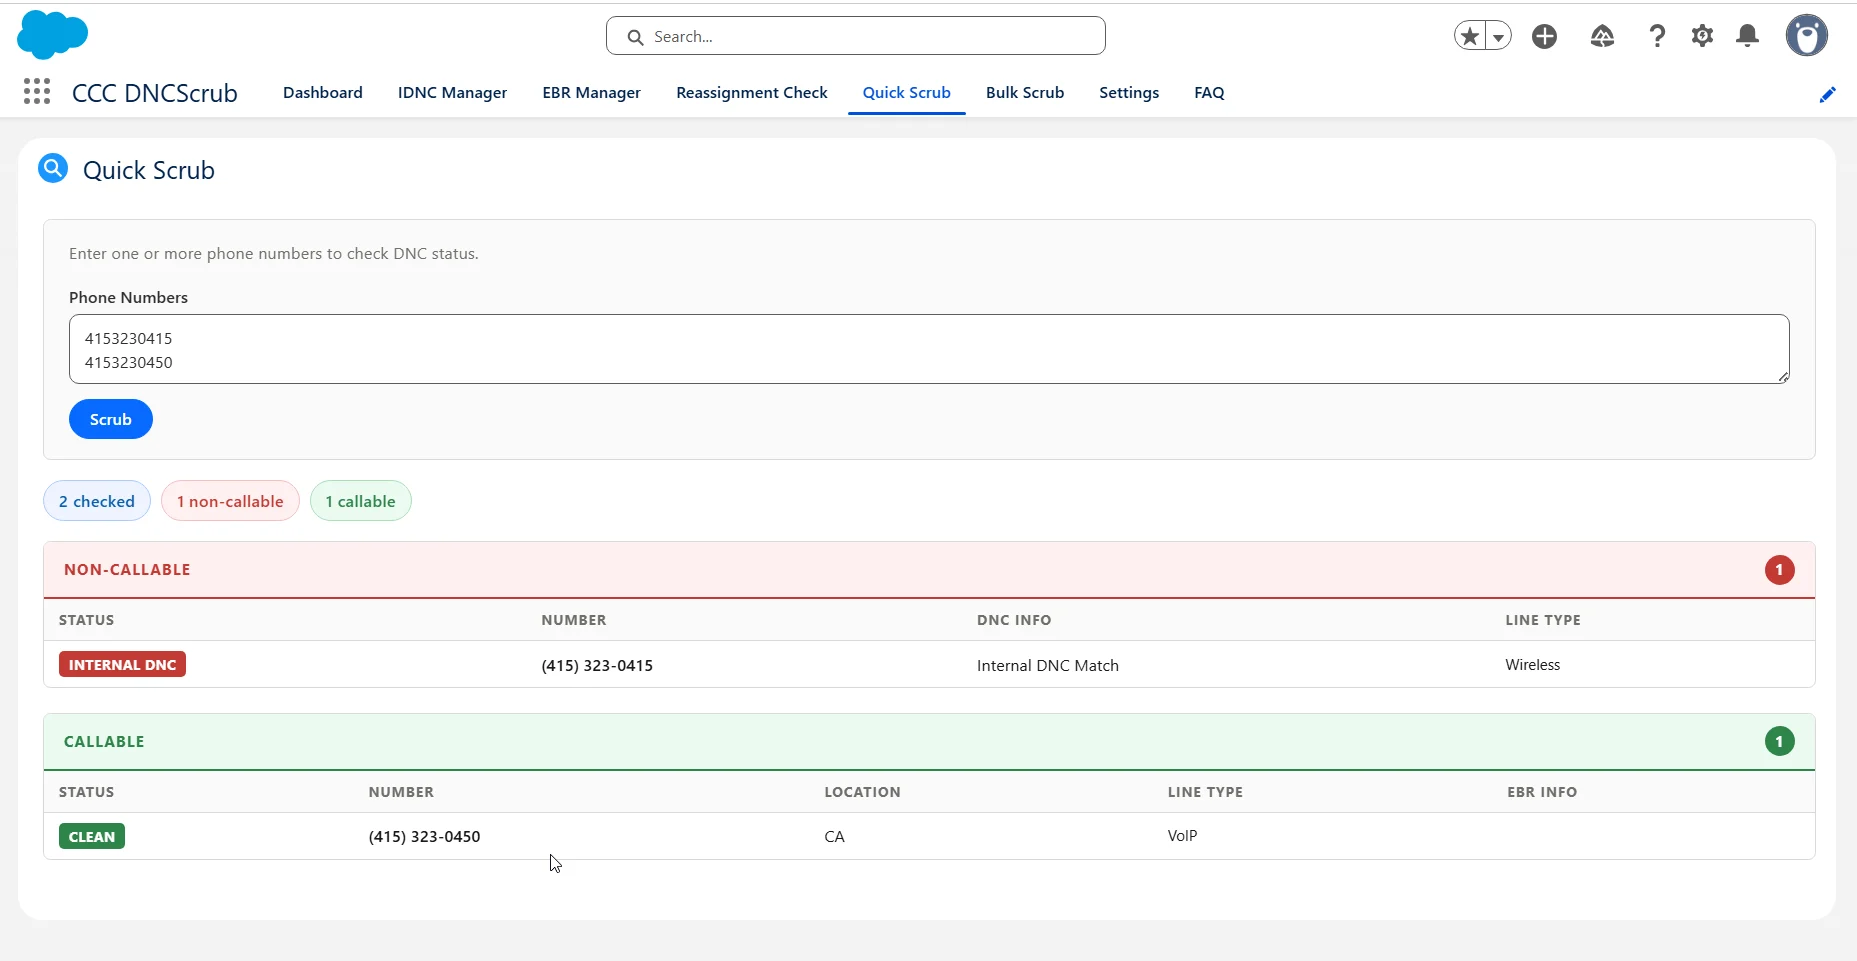The height and width of the screenshot is (961, 1857).
Task: Select number (415) 323-0450
Action: [424, 837]
